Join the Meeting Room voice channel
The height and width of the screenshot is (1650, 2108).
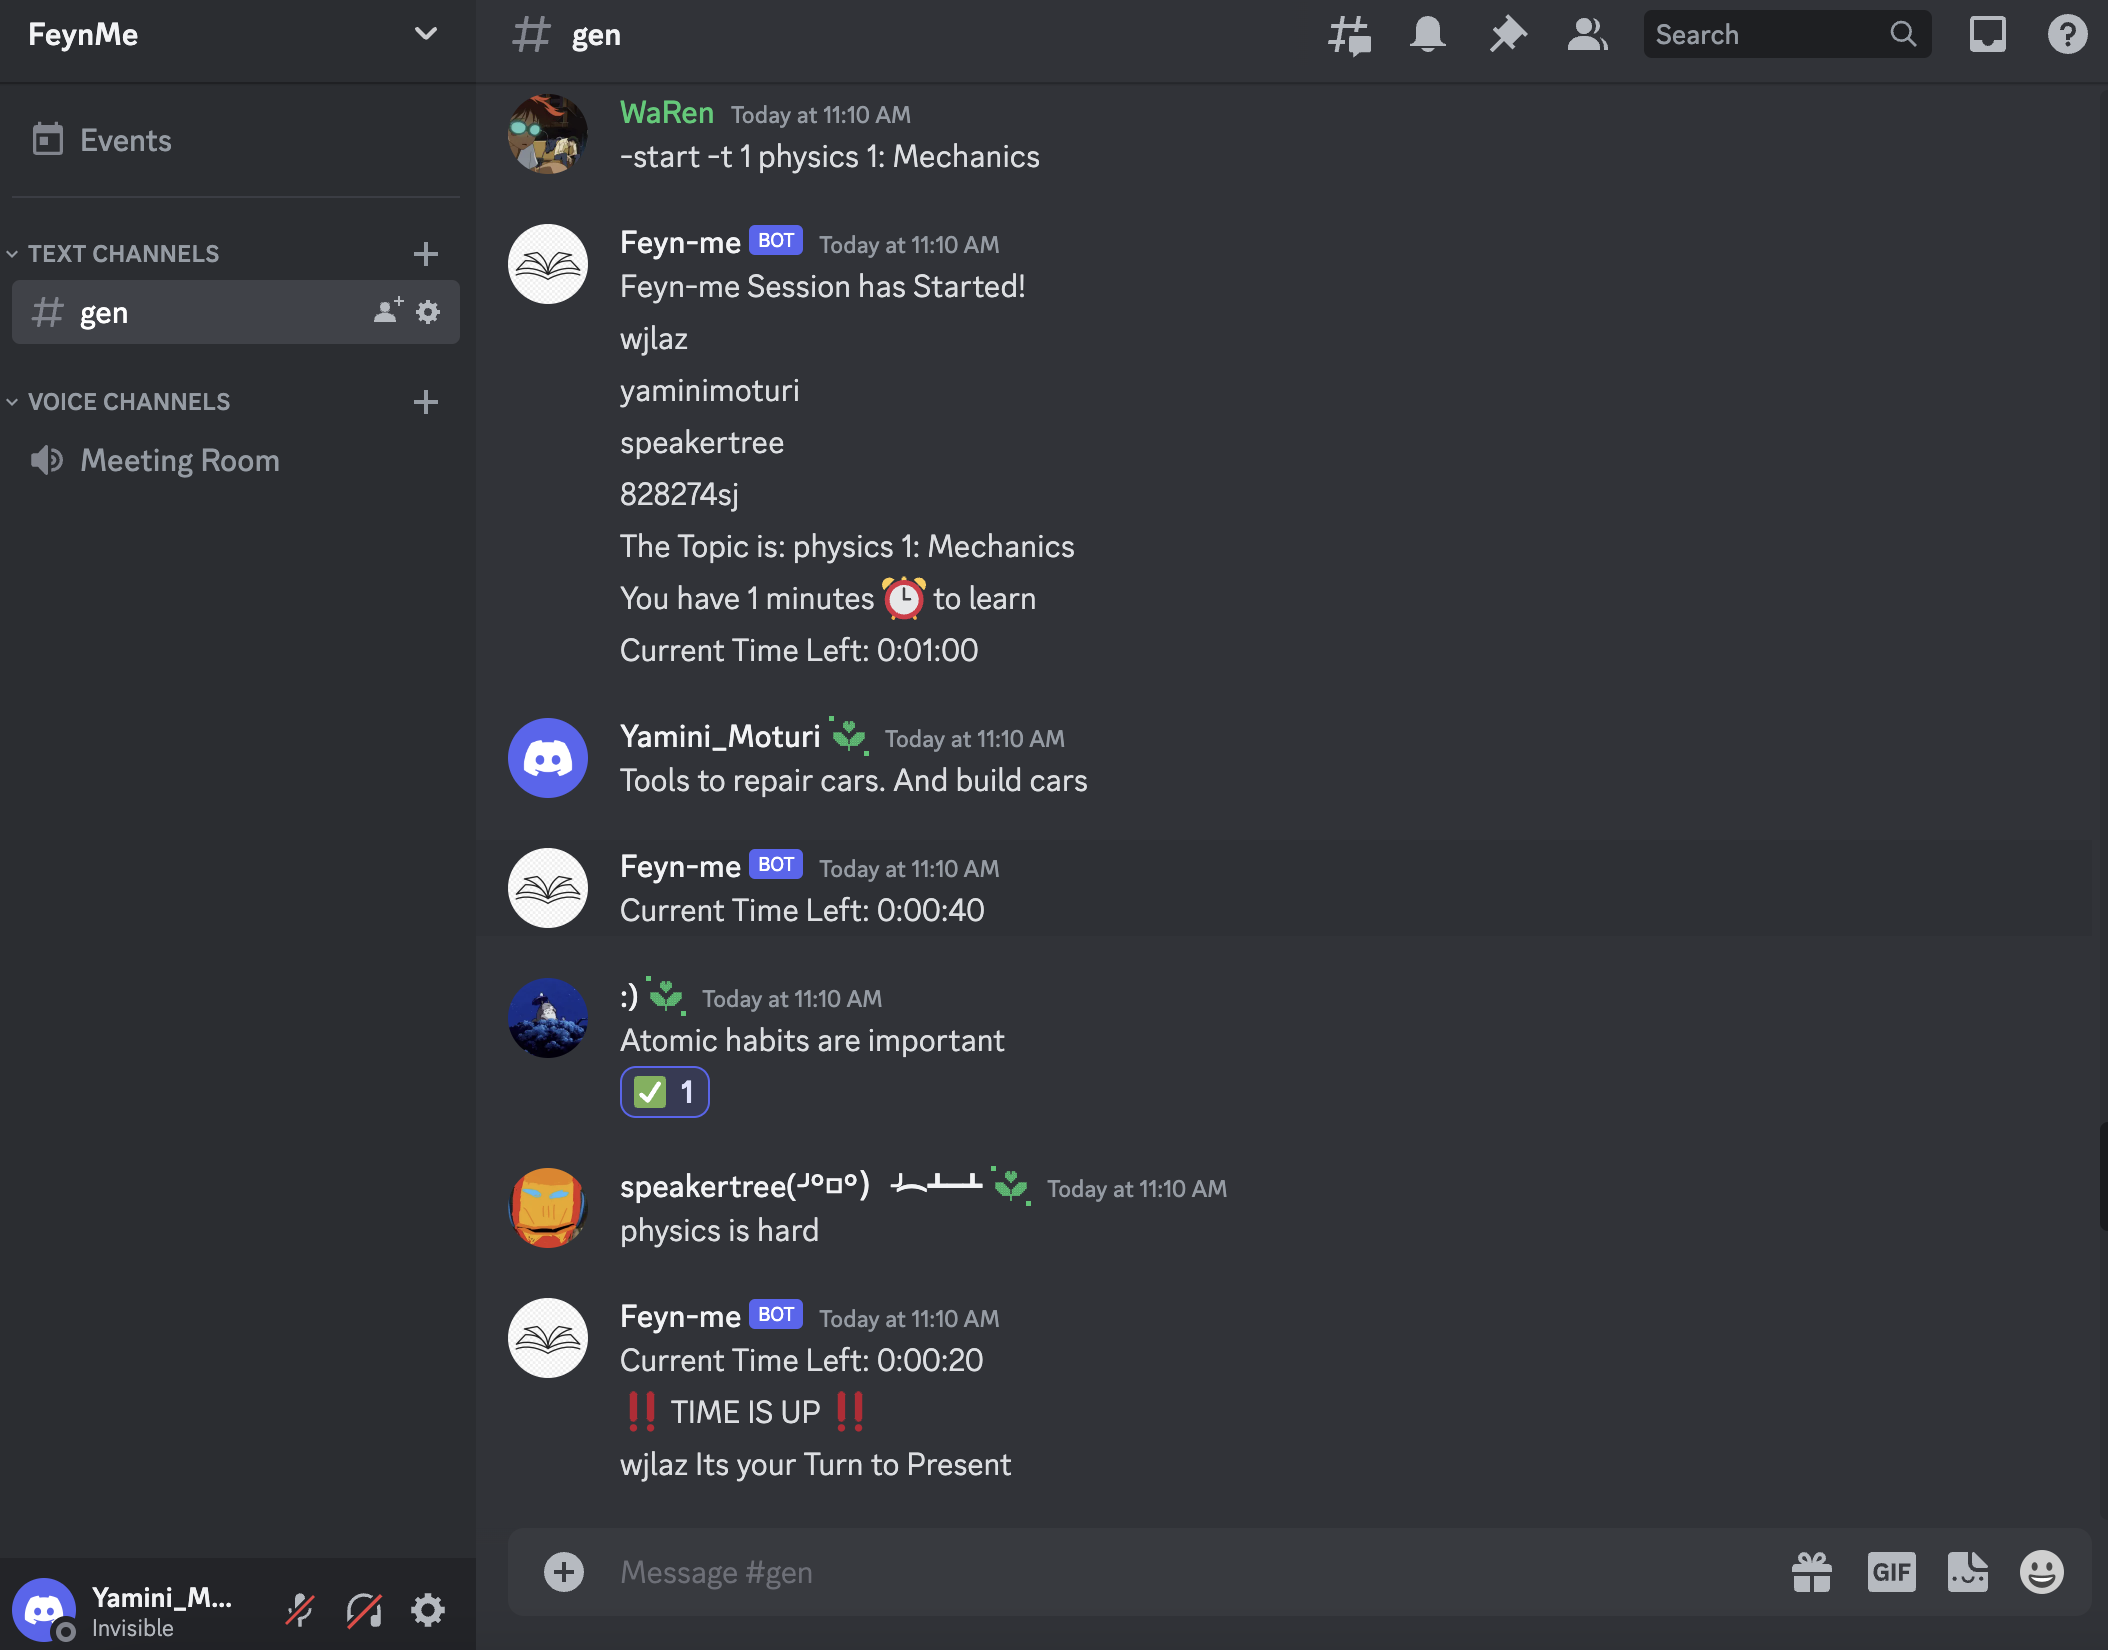pyautogui.click(x=179, y=461)
